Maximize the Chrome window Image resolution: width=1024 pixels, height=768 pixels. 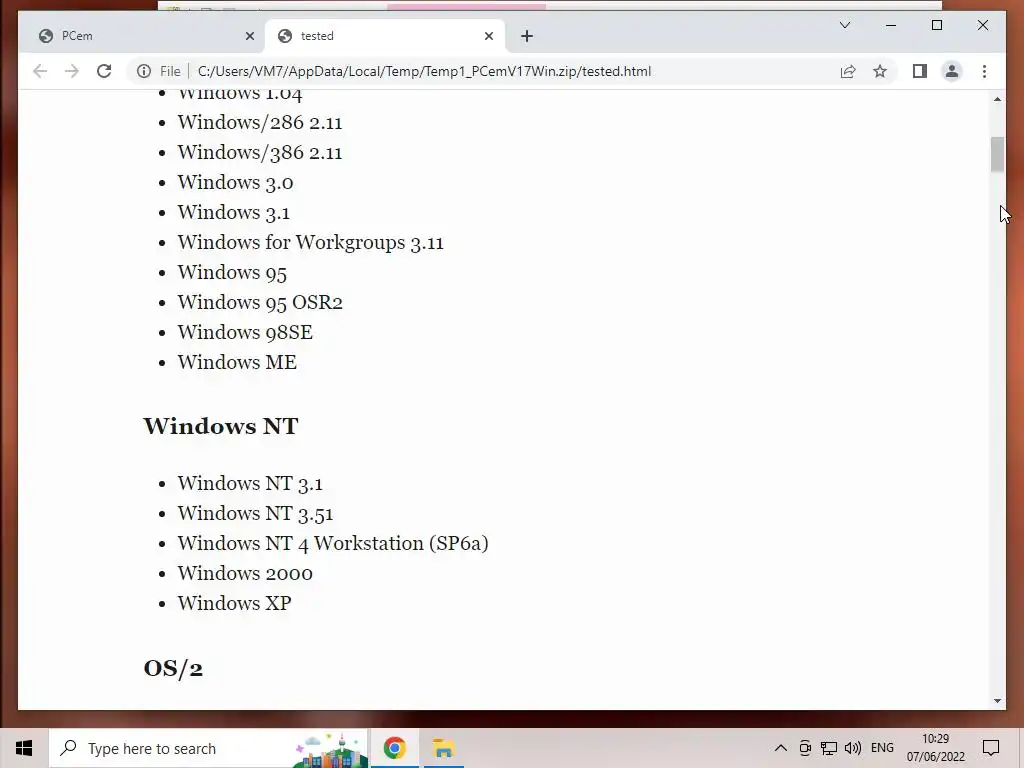tap(936, 25)
